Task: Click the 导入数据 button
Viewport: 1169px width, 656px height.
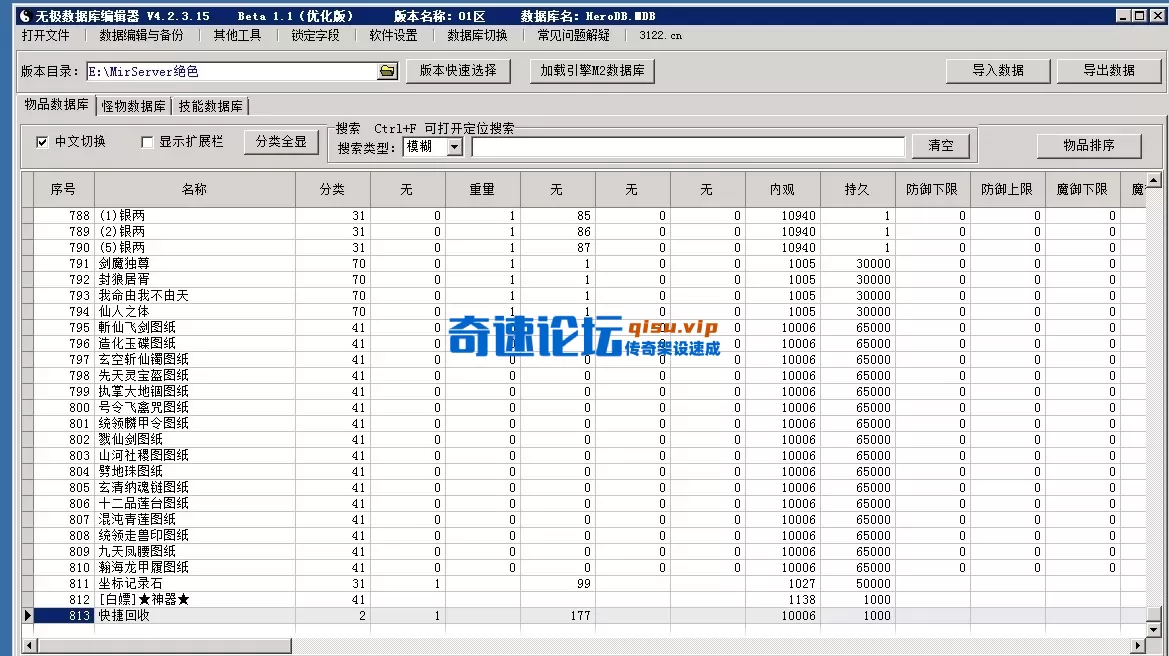Action: pos(998,71)
